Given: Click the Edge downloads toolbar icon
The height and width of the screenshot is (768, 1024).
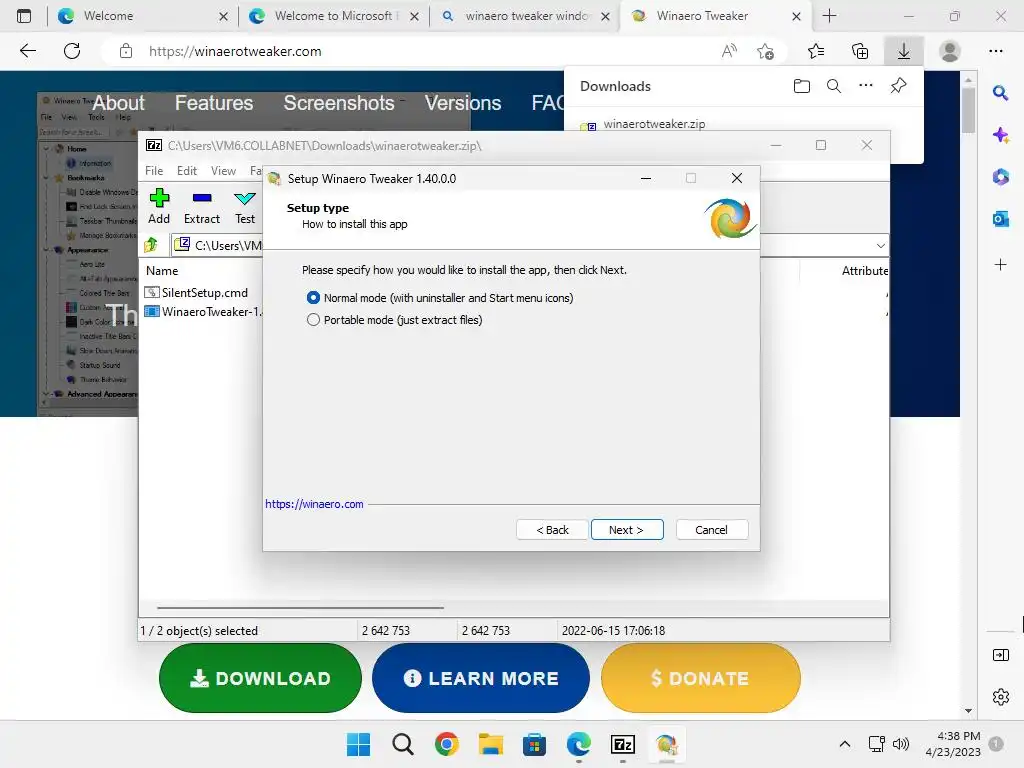Looking at the screenshot, I should (x=903, y=51).
